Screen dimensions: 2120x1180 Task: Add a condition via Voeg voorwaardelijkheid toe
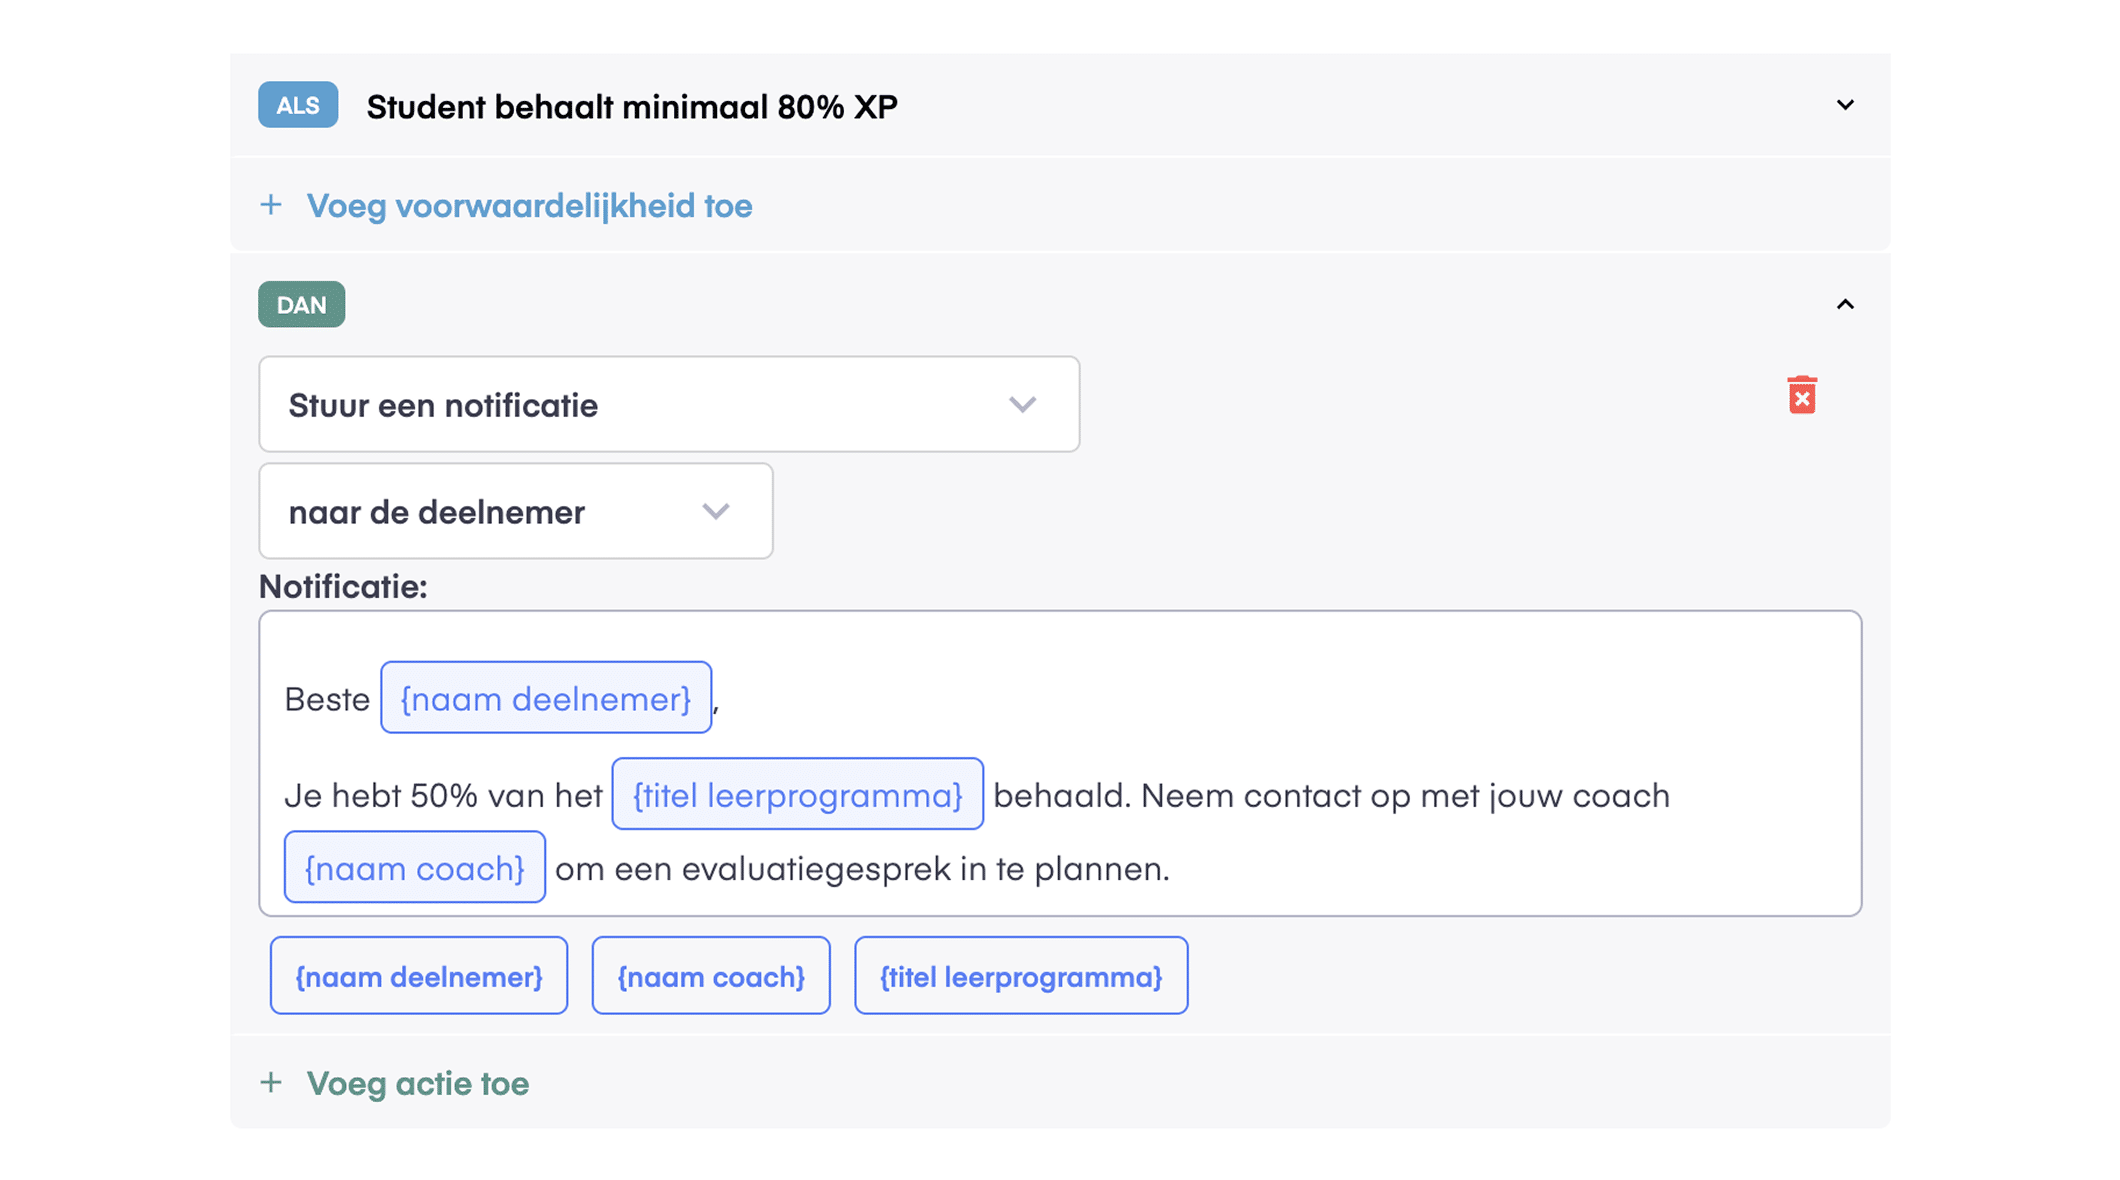(529, 206)
